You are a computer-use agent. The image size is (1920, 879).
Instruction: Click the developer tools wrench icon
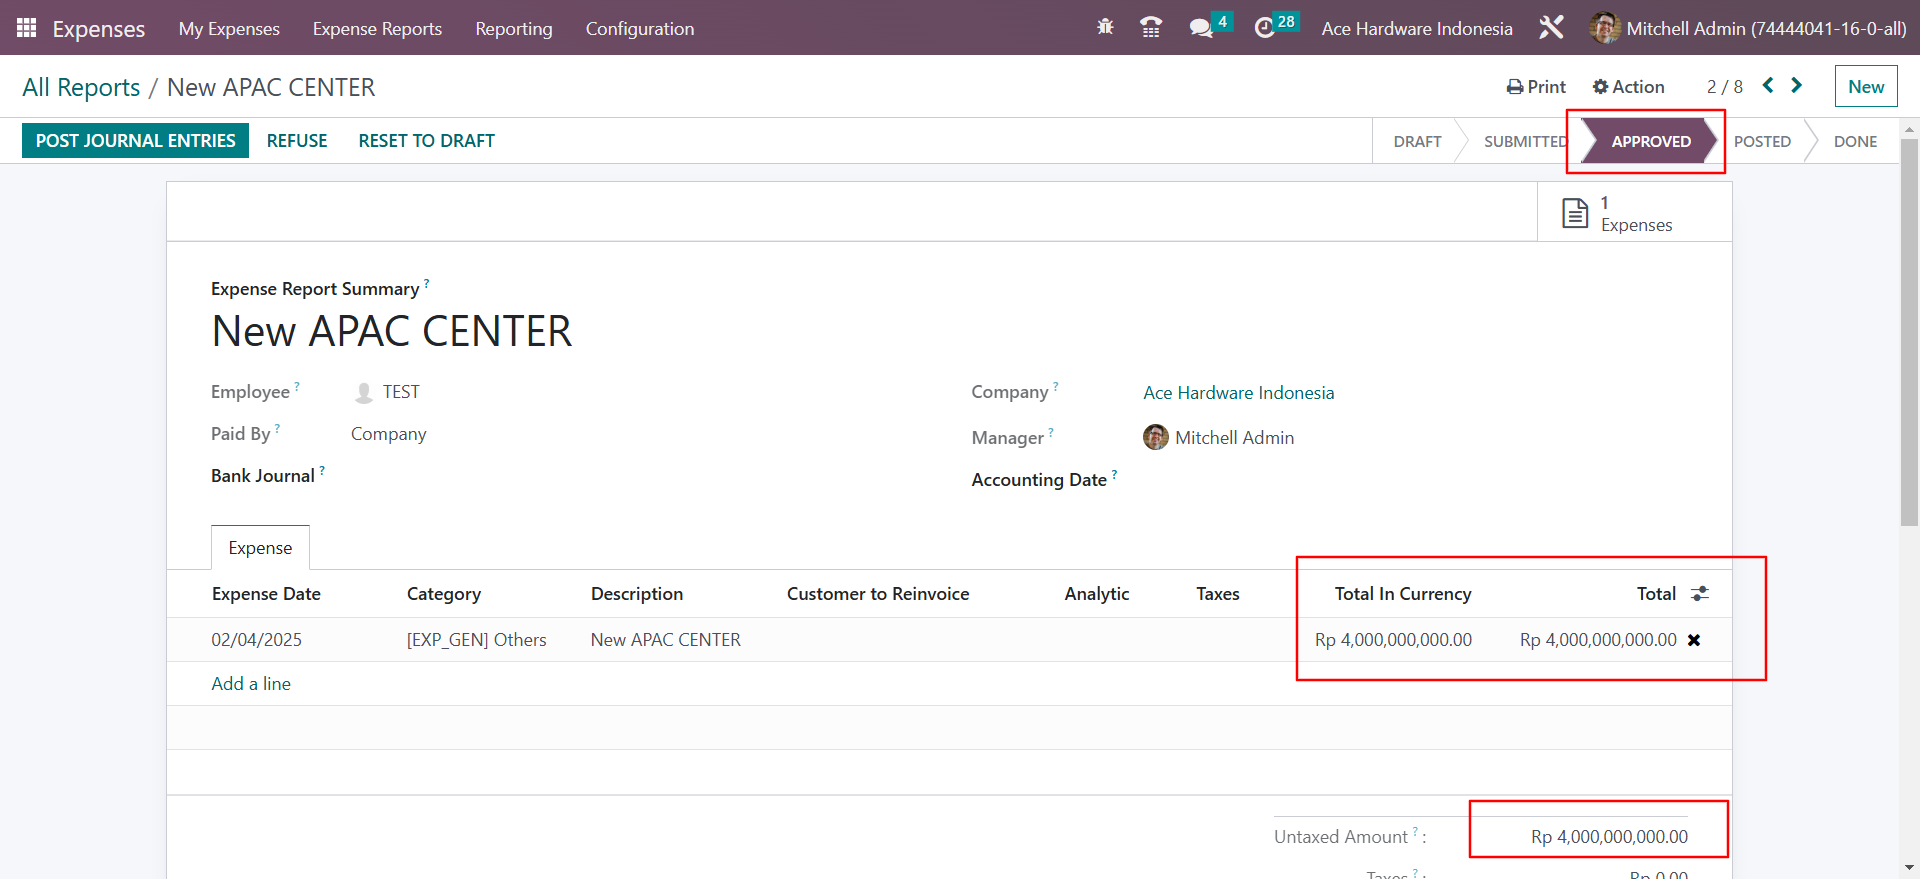(1551, 28)
